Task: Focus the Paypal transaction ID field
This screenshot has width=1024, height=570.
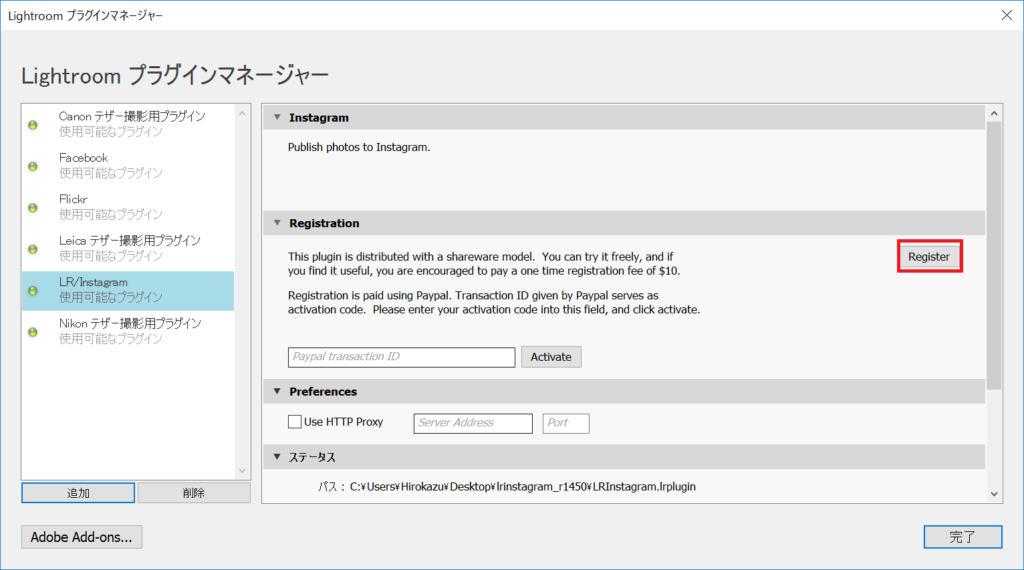Action: tap(401, 357)
